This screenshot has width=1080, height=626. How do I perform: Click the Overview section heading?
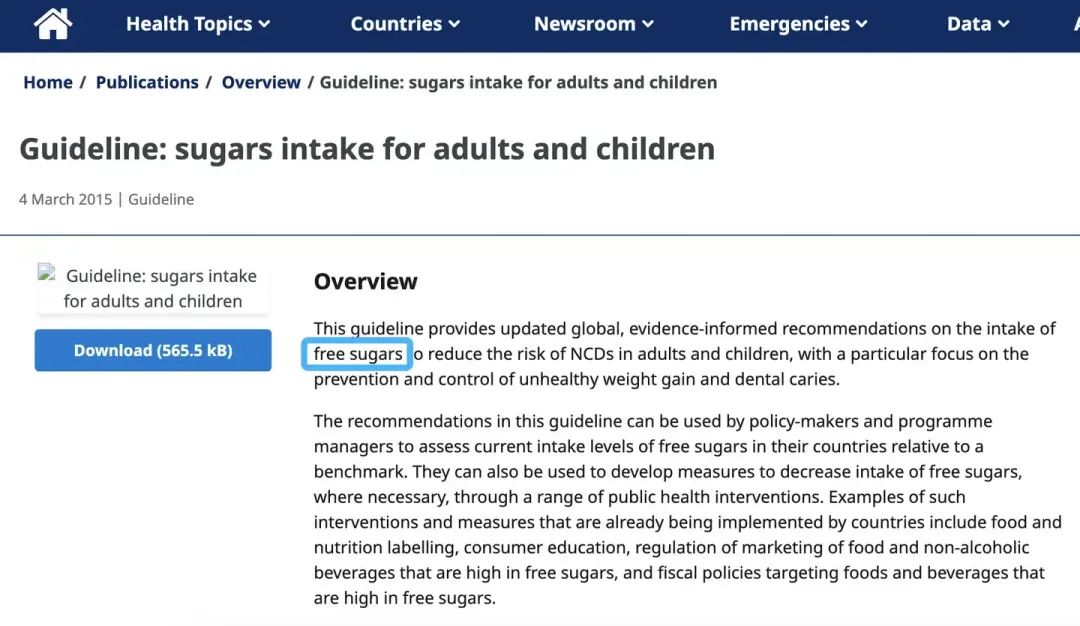[366, 282]
